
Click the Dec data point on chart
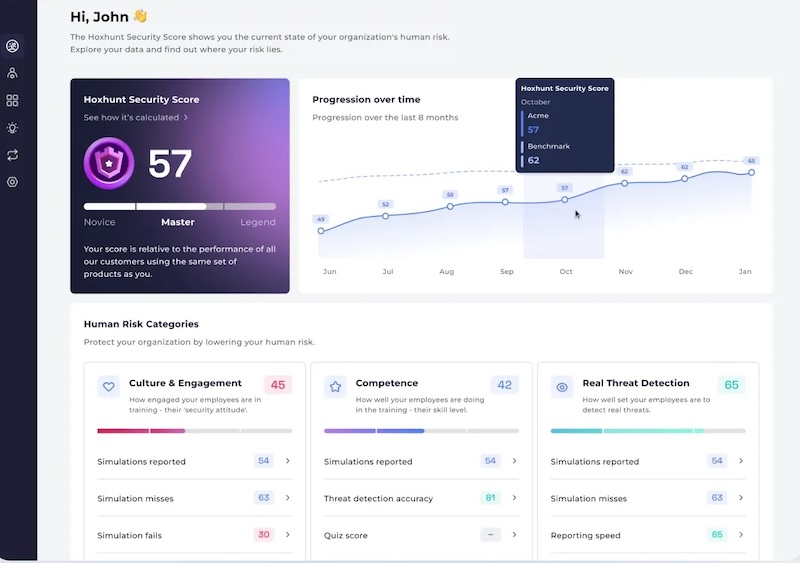tap(685, 179)
